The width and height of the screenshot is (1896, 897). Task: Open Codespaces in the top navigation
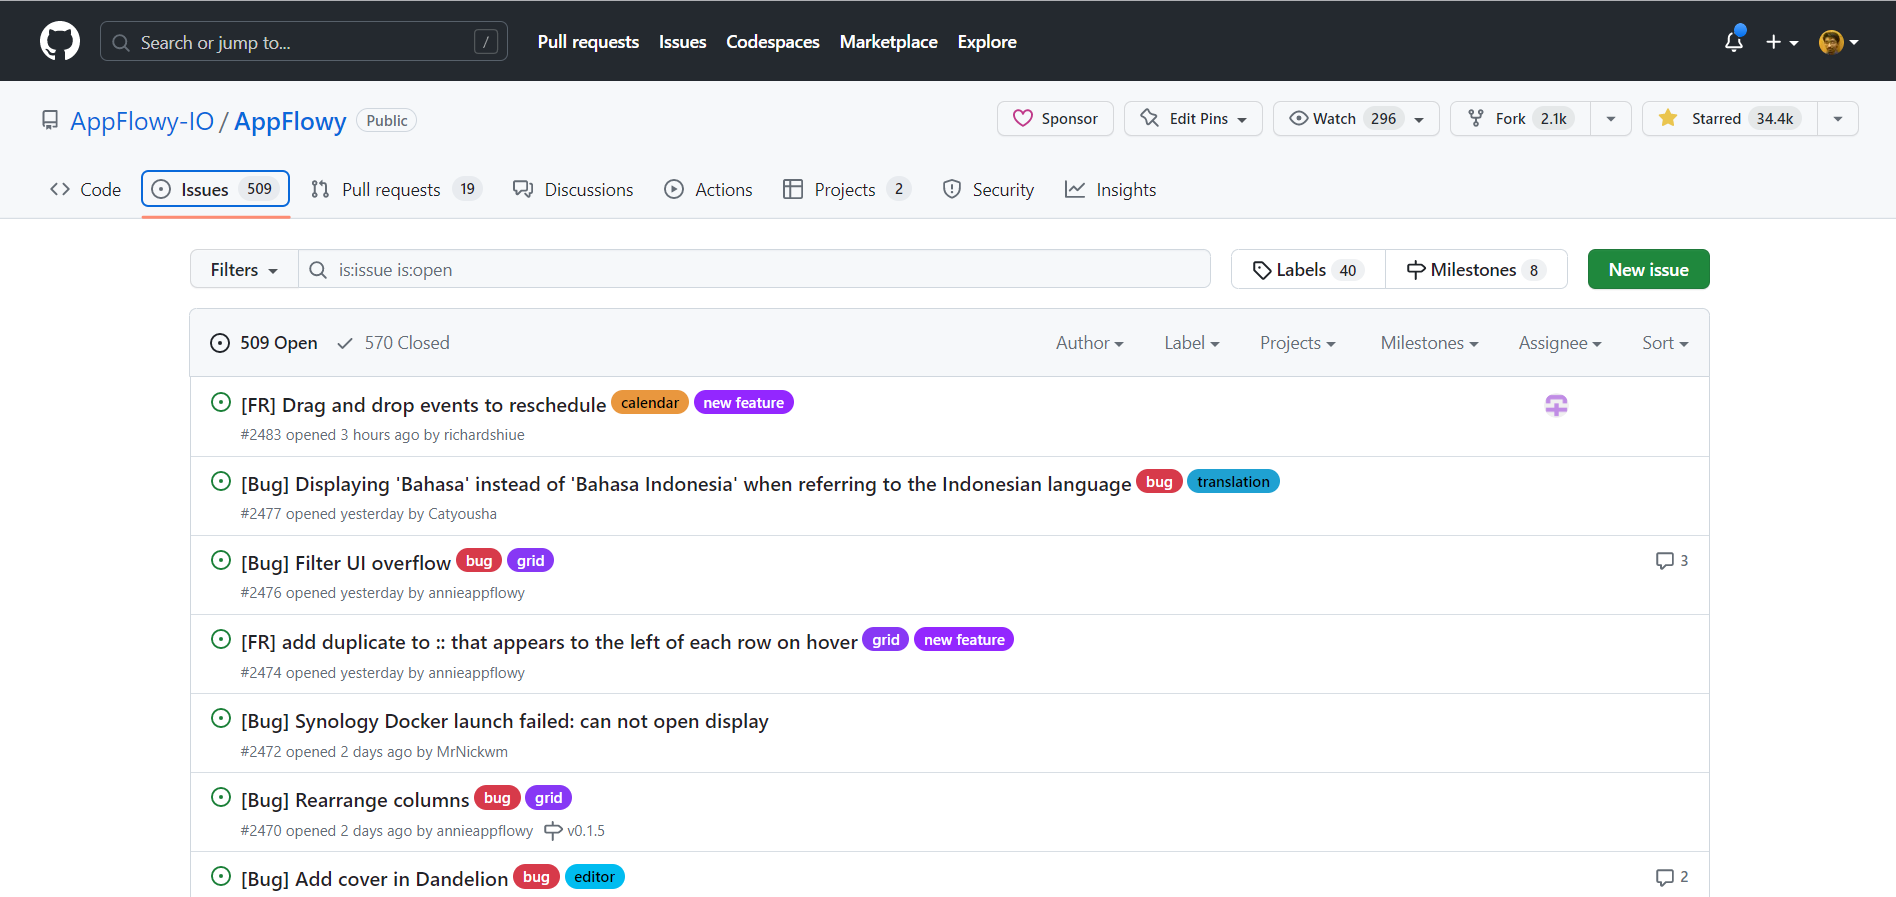[x=772, y=42]
